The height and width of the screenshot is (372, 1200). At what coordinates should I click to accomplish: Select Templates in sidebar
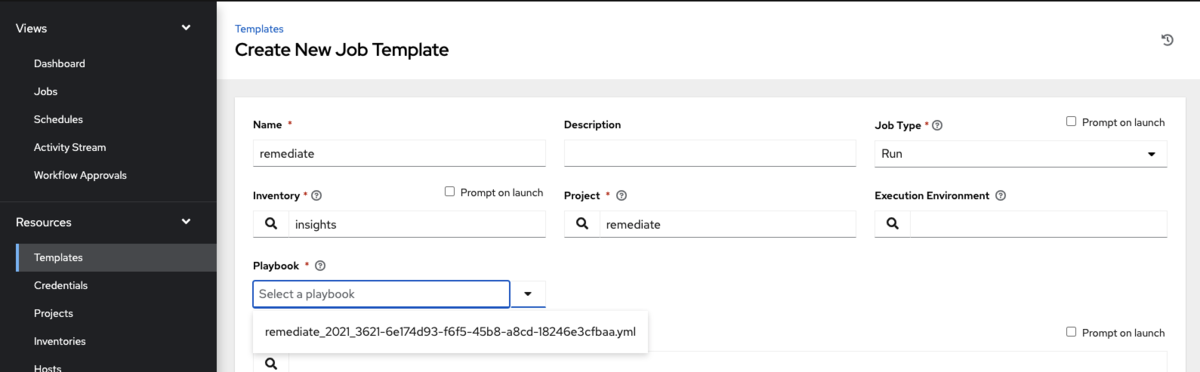(116, 257)
